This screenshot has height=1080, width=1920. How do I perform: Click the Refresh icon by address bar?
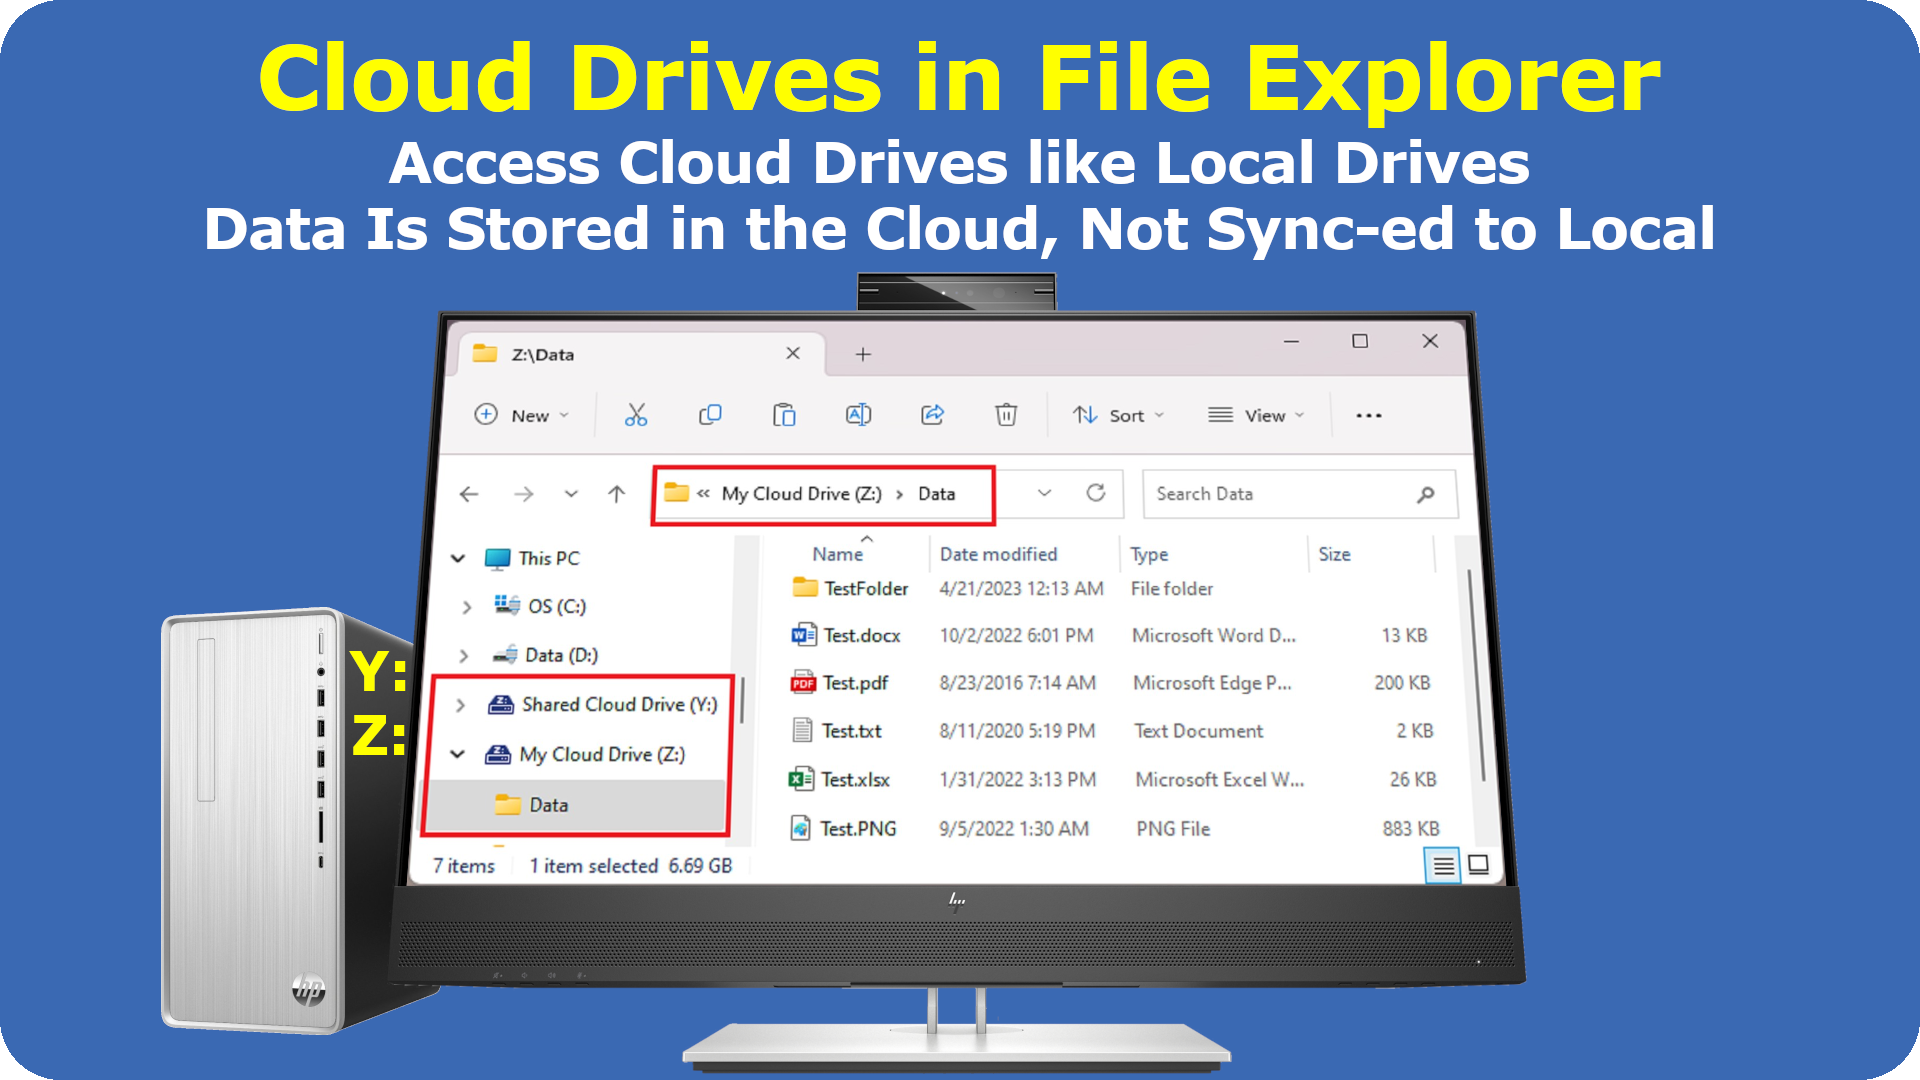pyautogui.click(x=1096, y=493)
